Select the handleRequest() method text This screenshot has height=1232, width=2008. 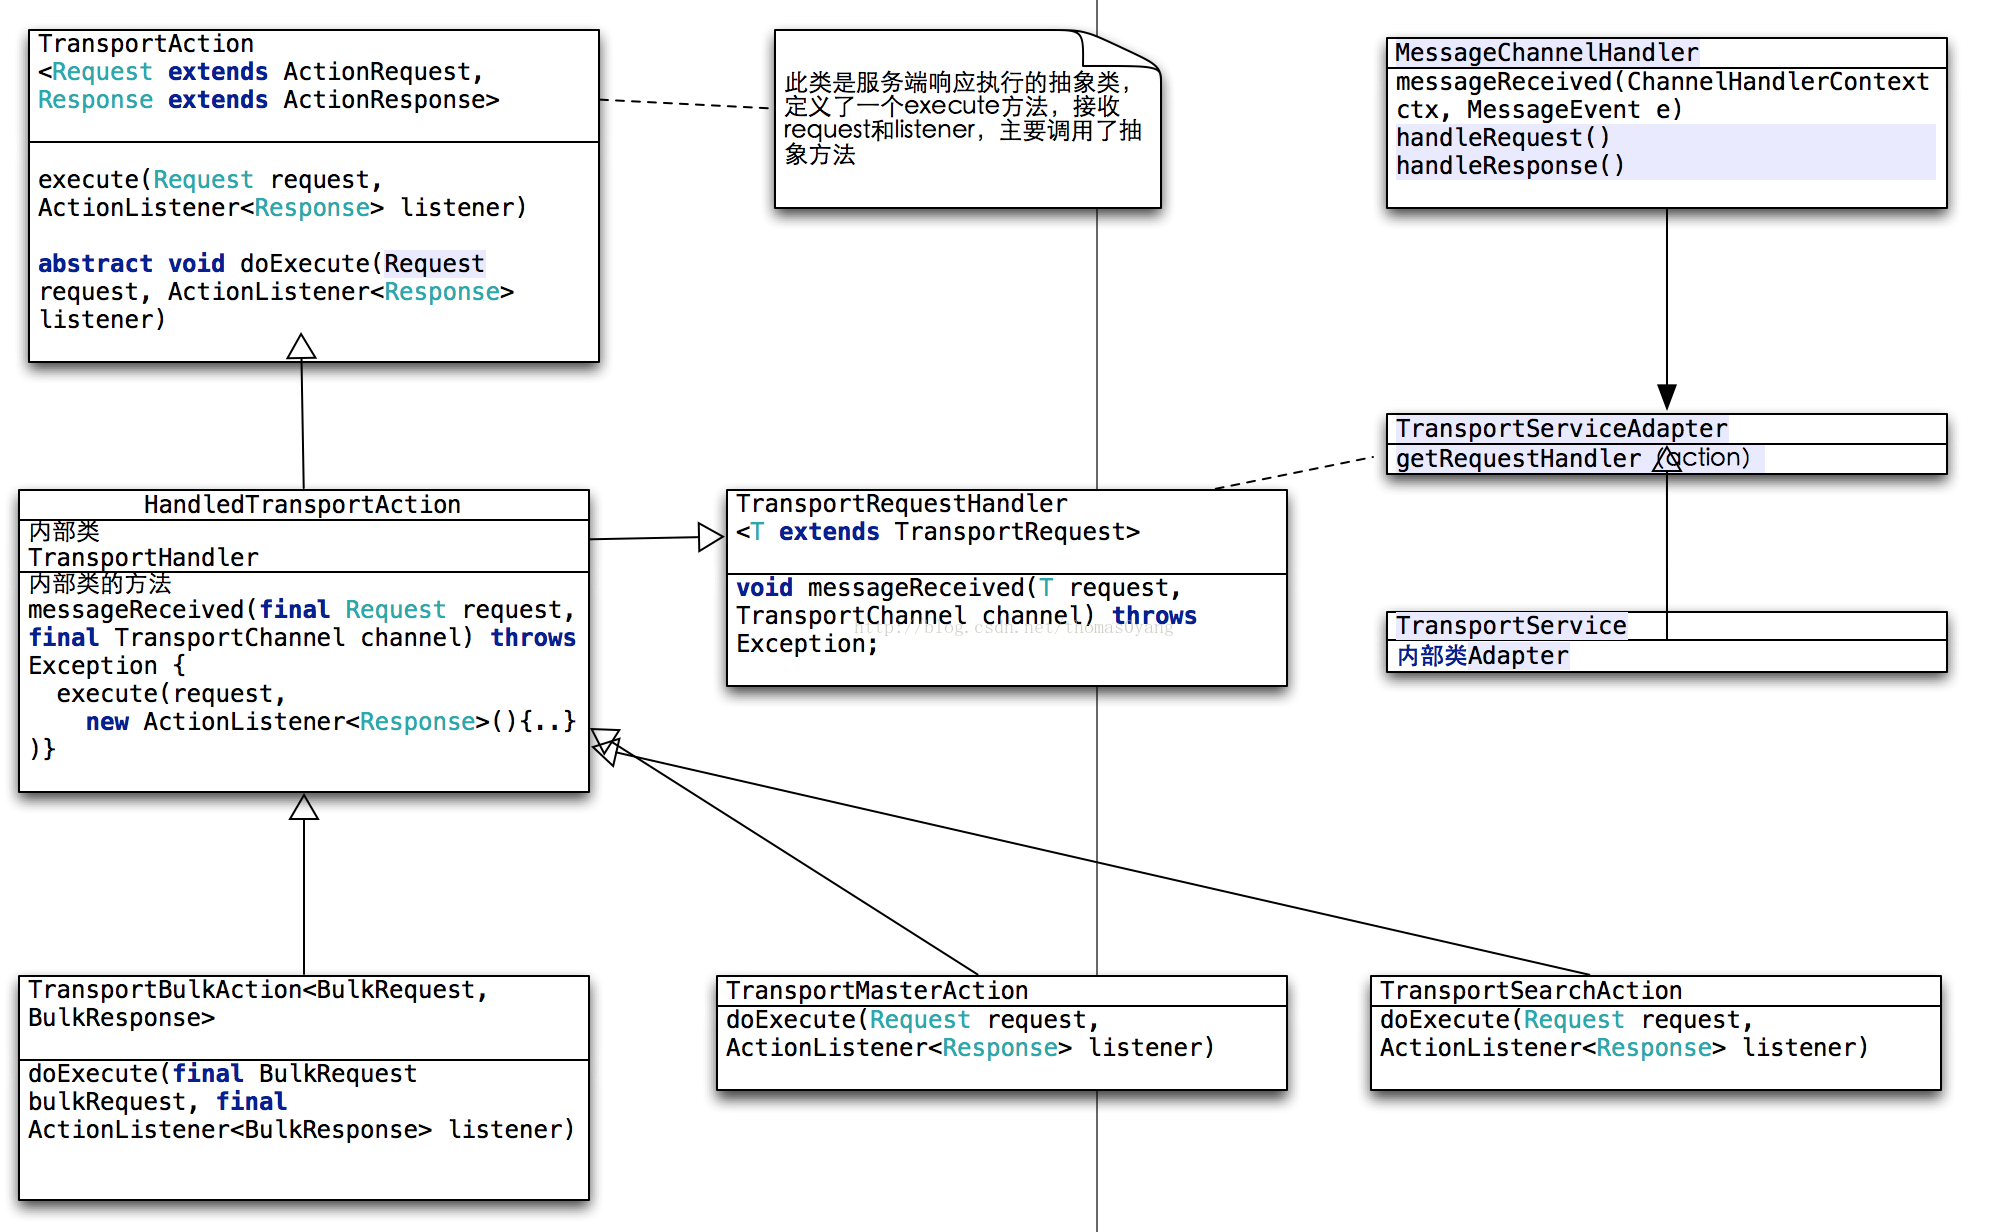click(x=1503, y=138)
